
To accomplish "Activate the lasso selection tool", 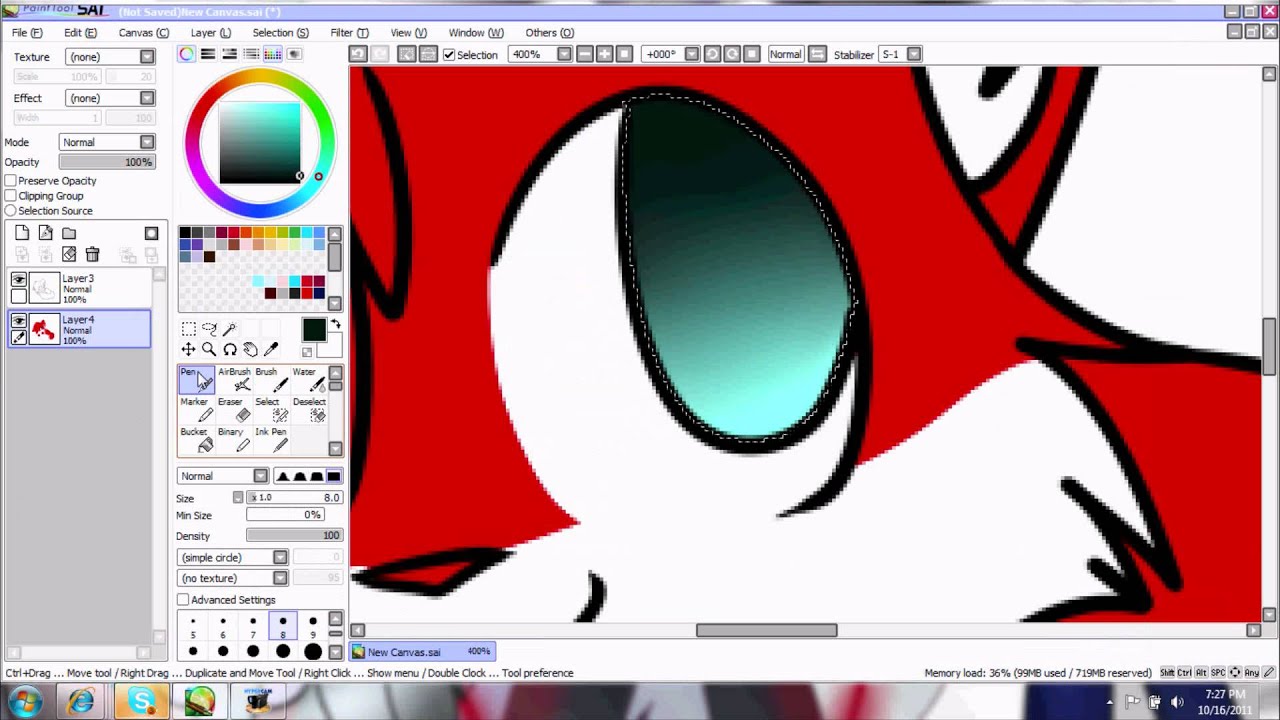I will pyautogui.click(x=209, y=329).
